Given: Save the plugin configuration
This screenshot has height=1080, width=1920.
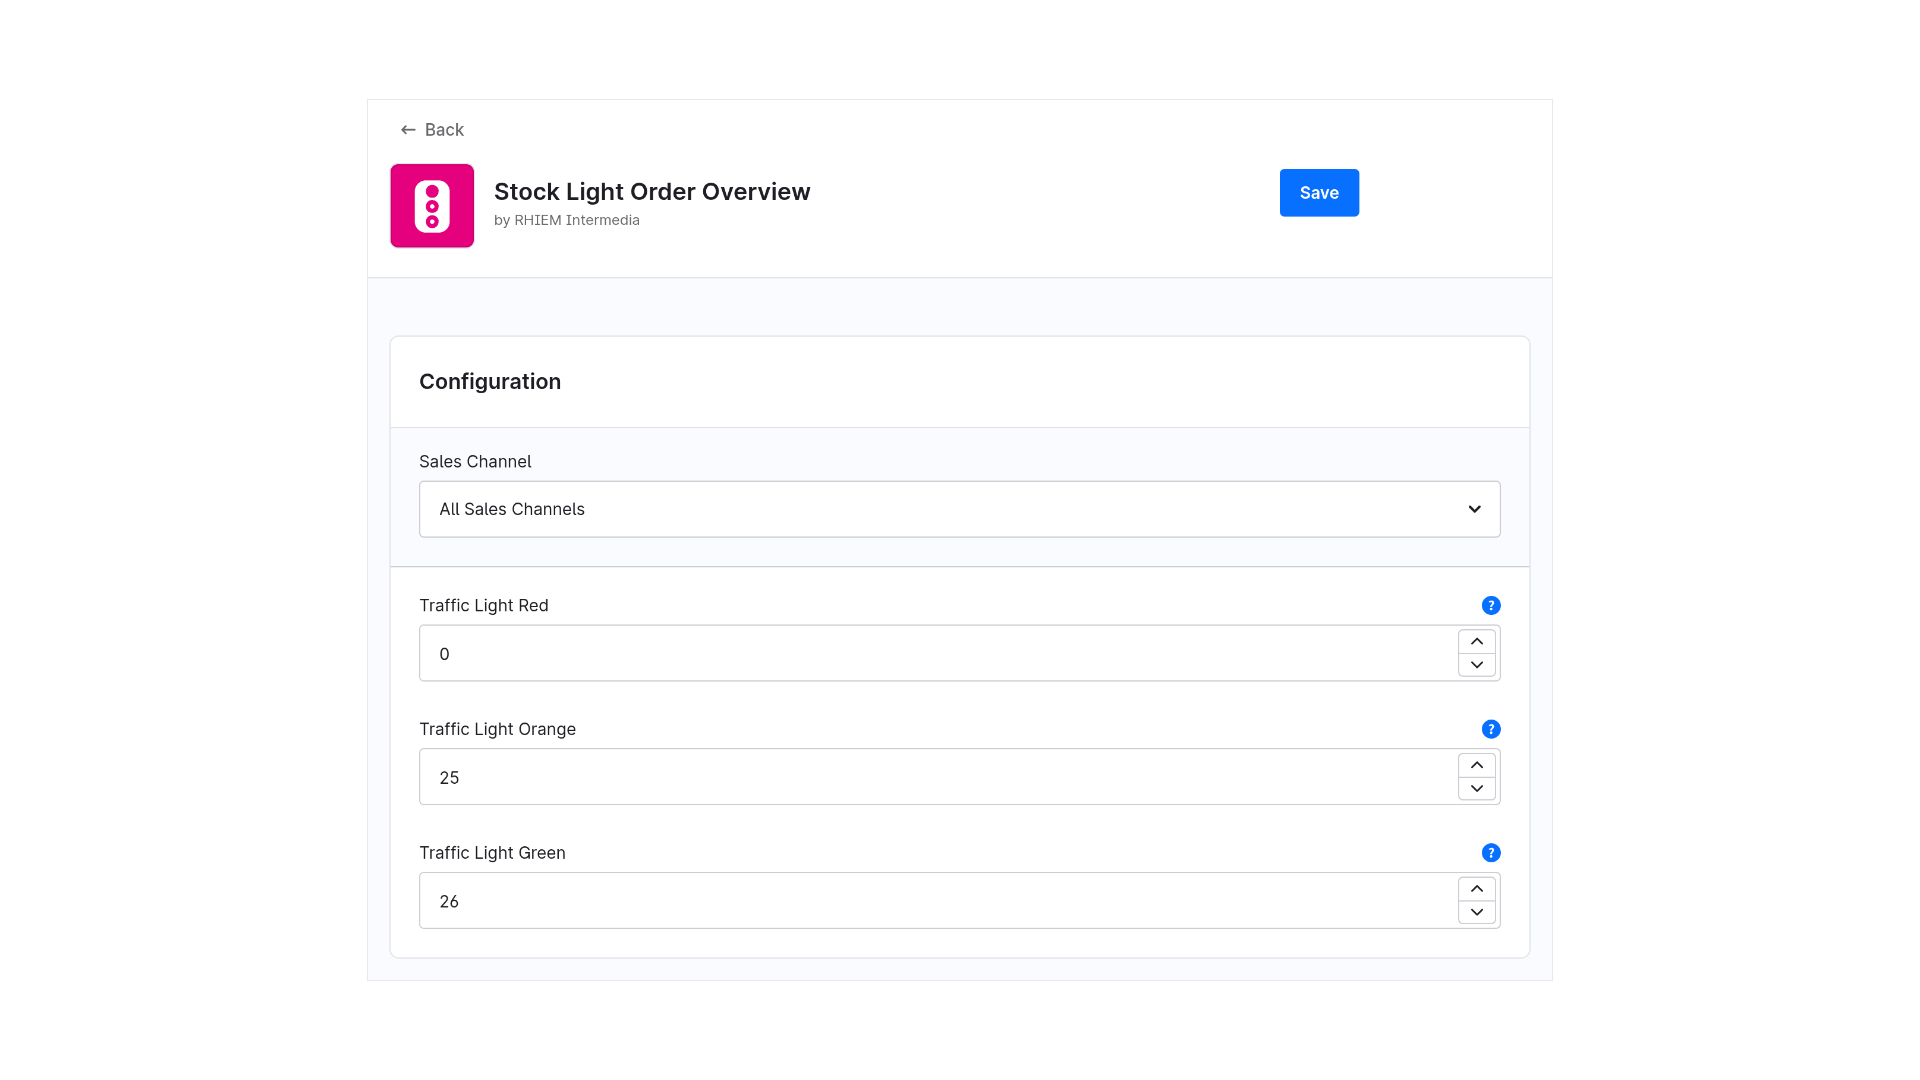Looking at the screenshot, I should click(1319, 193).
